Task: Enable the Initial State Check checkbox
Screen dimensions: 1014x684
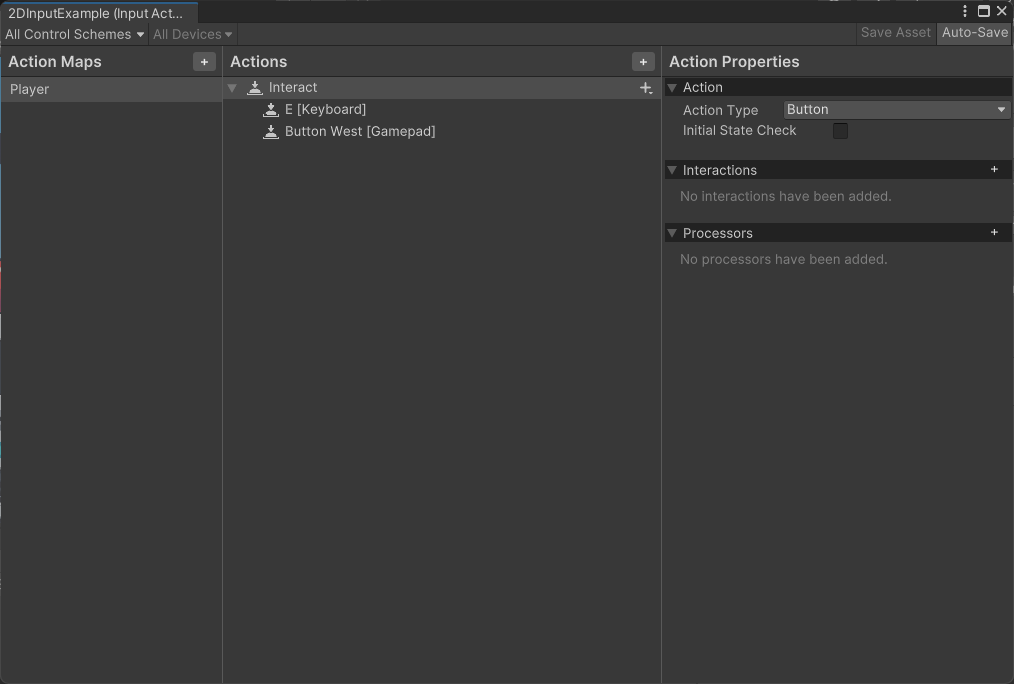Action: (840, 131)
